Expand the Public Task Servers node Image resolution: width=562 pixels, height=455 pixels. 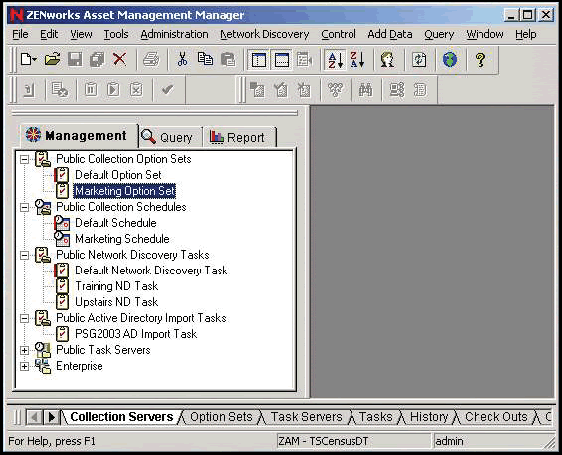[x=24, y=350]
